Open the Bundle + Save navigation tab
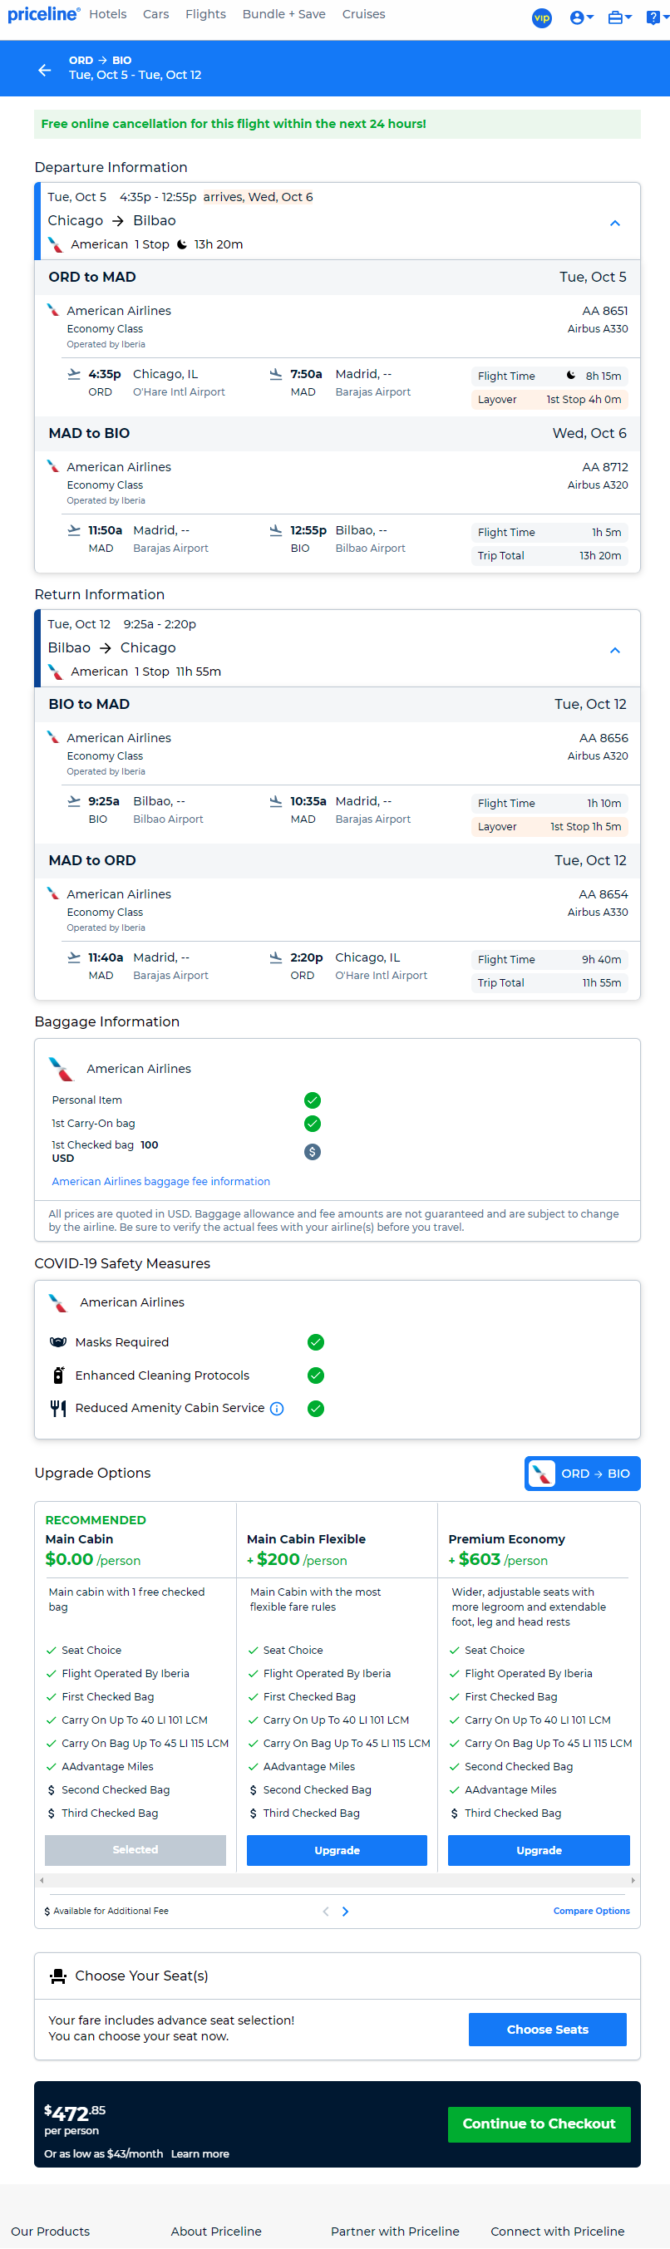Image resolution: width=670 pixels, height=2249 pixels. click(284, 14)
